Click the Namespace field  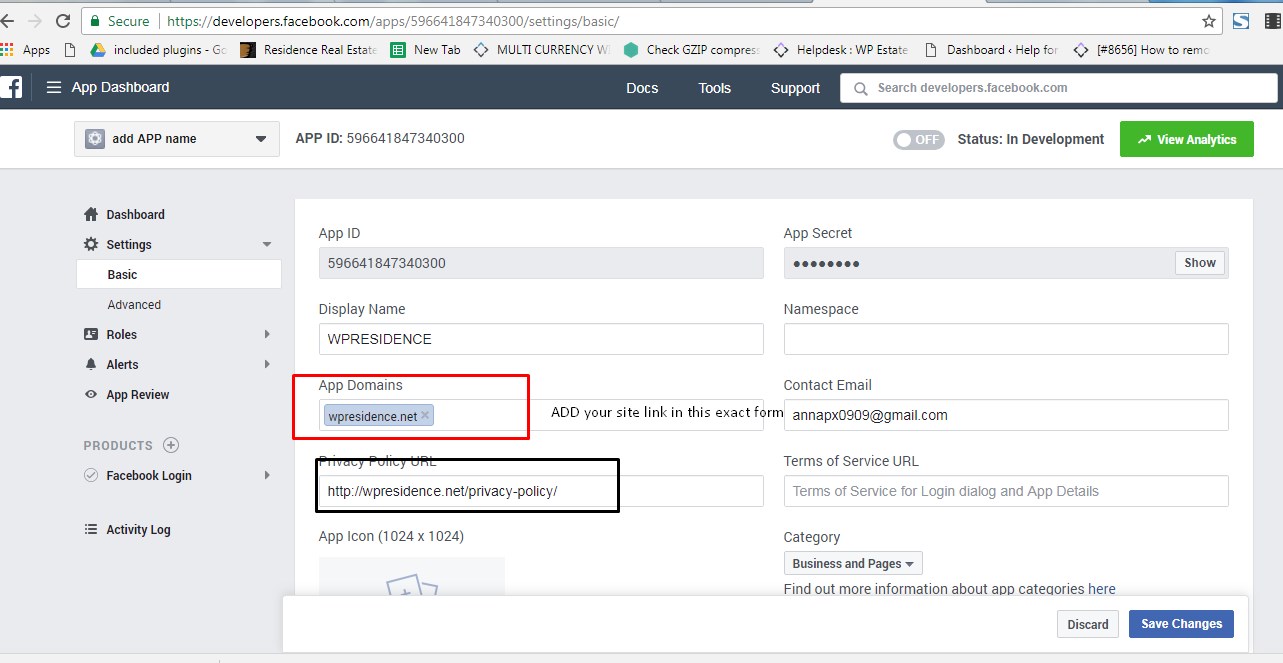[x=1006, y=339]
